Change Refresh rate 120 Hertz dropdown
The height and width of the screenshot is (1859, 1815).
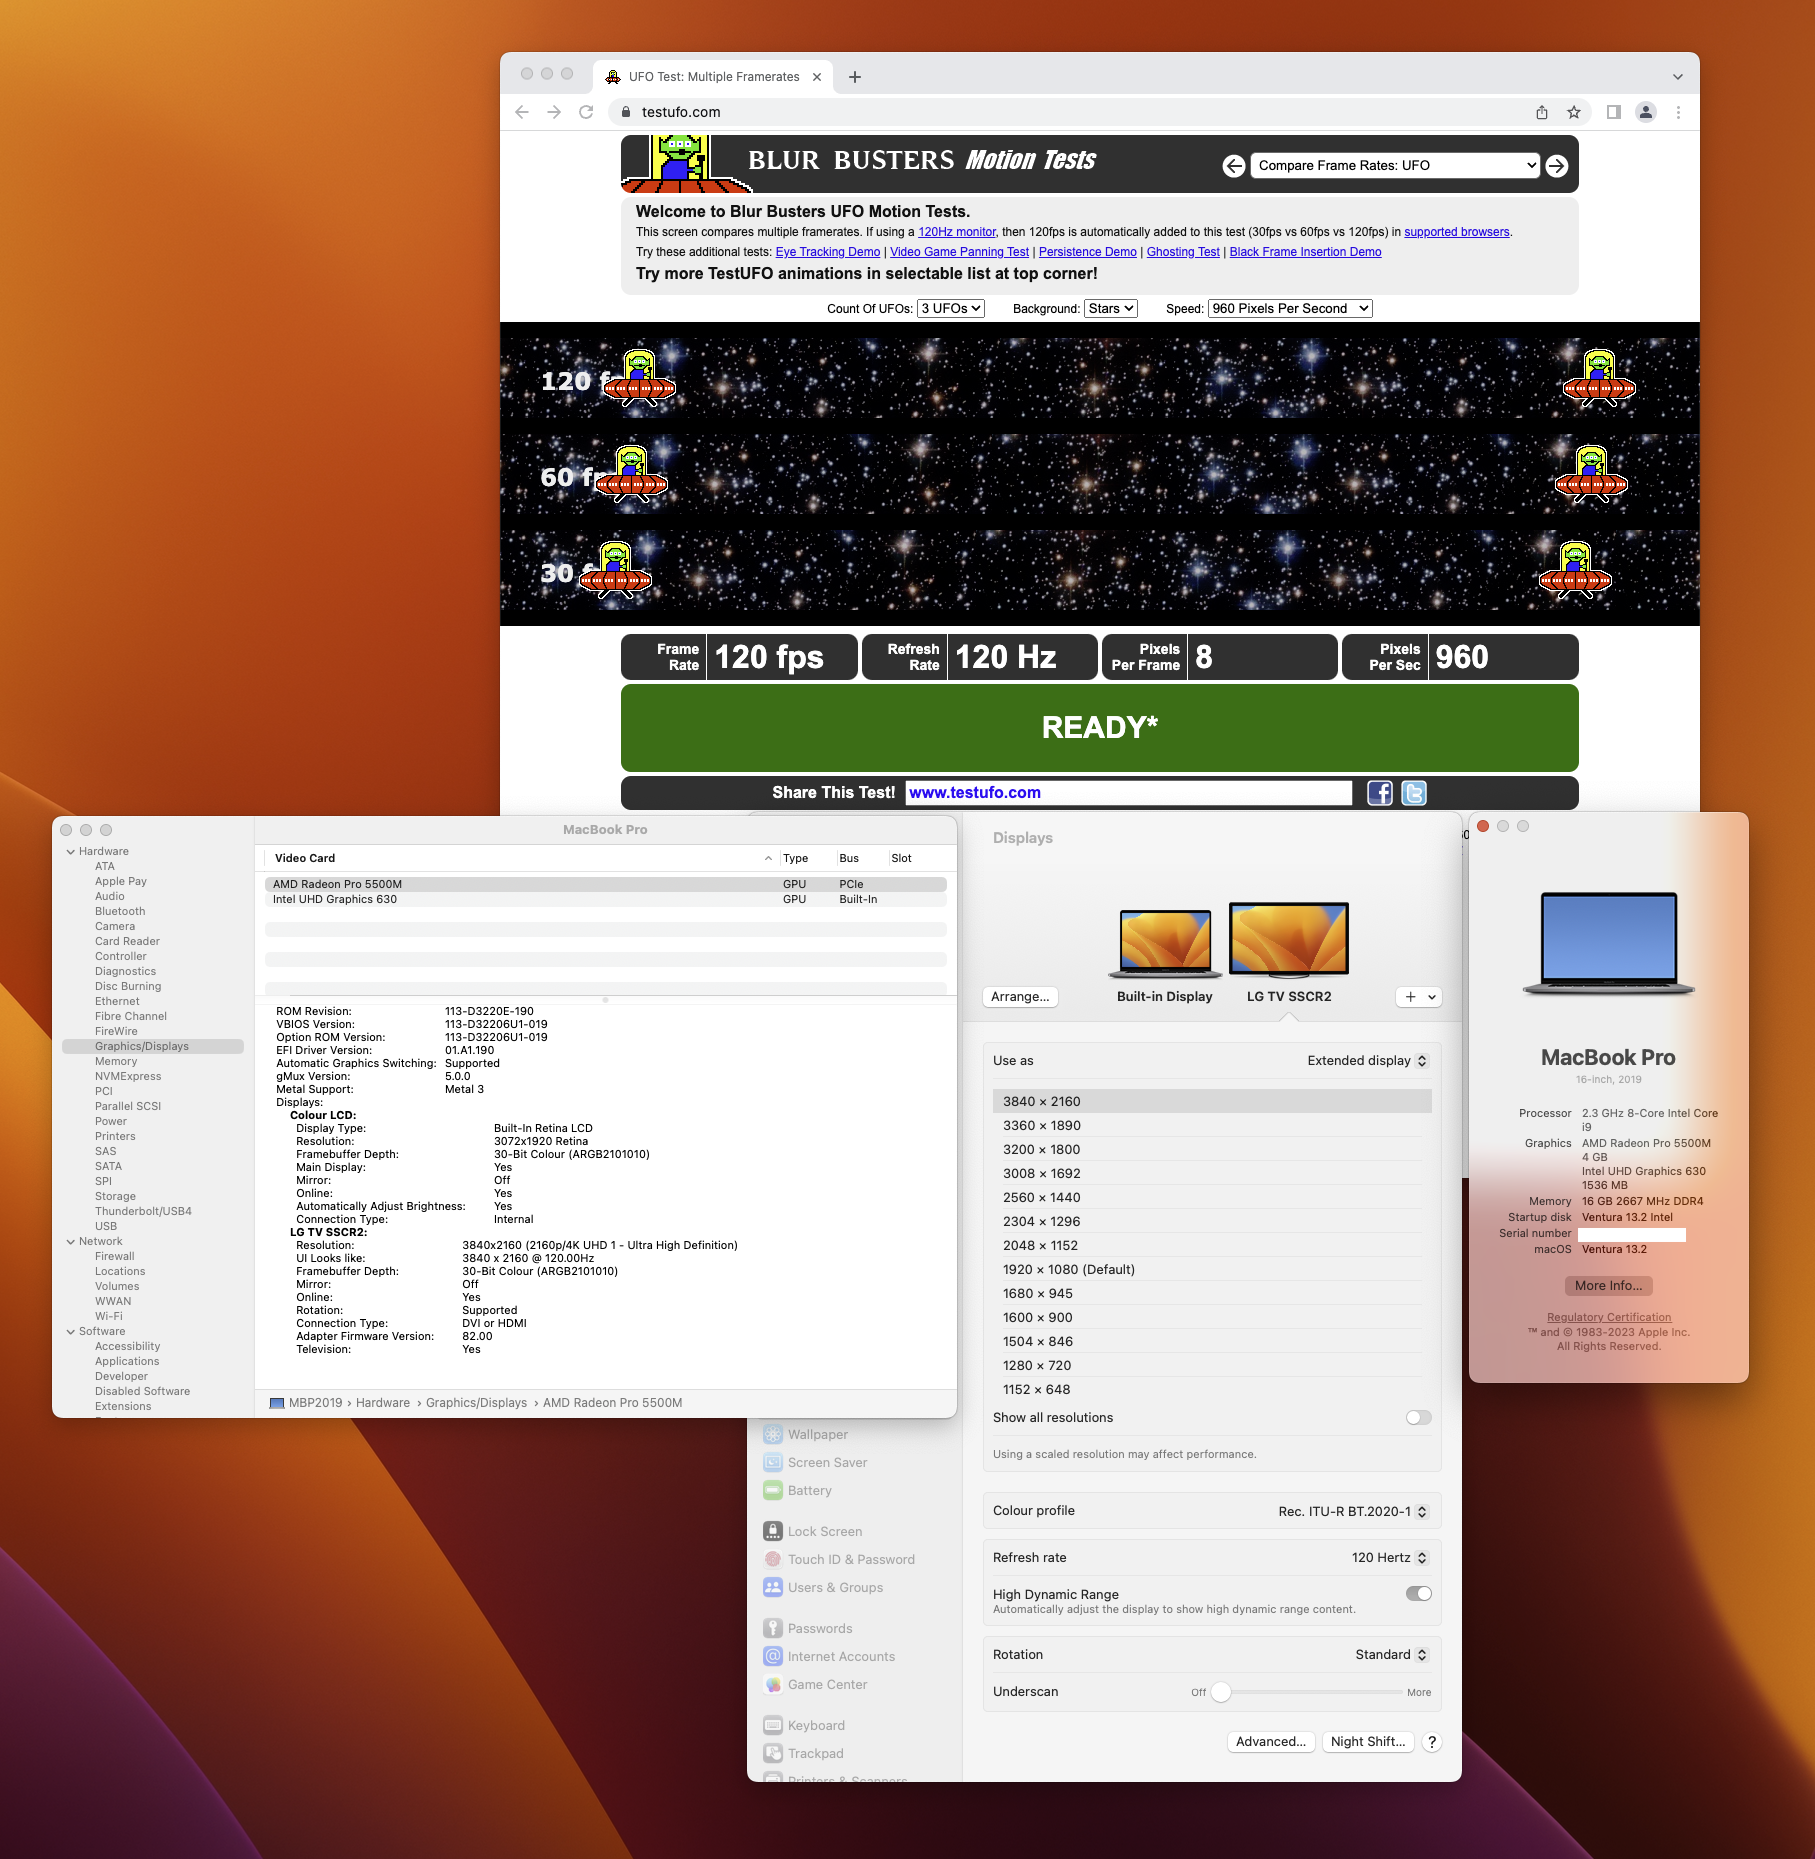tap(1390, 1558)
